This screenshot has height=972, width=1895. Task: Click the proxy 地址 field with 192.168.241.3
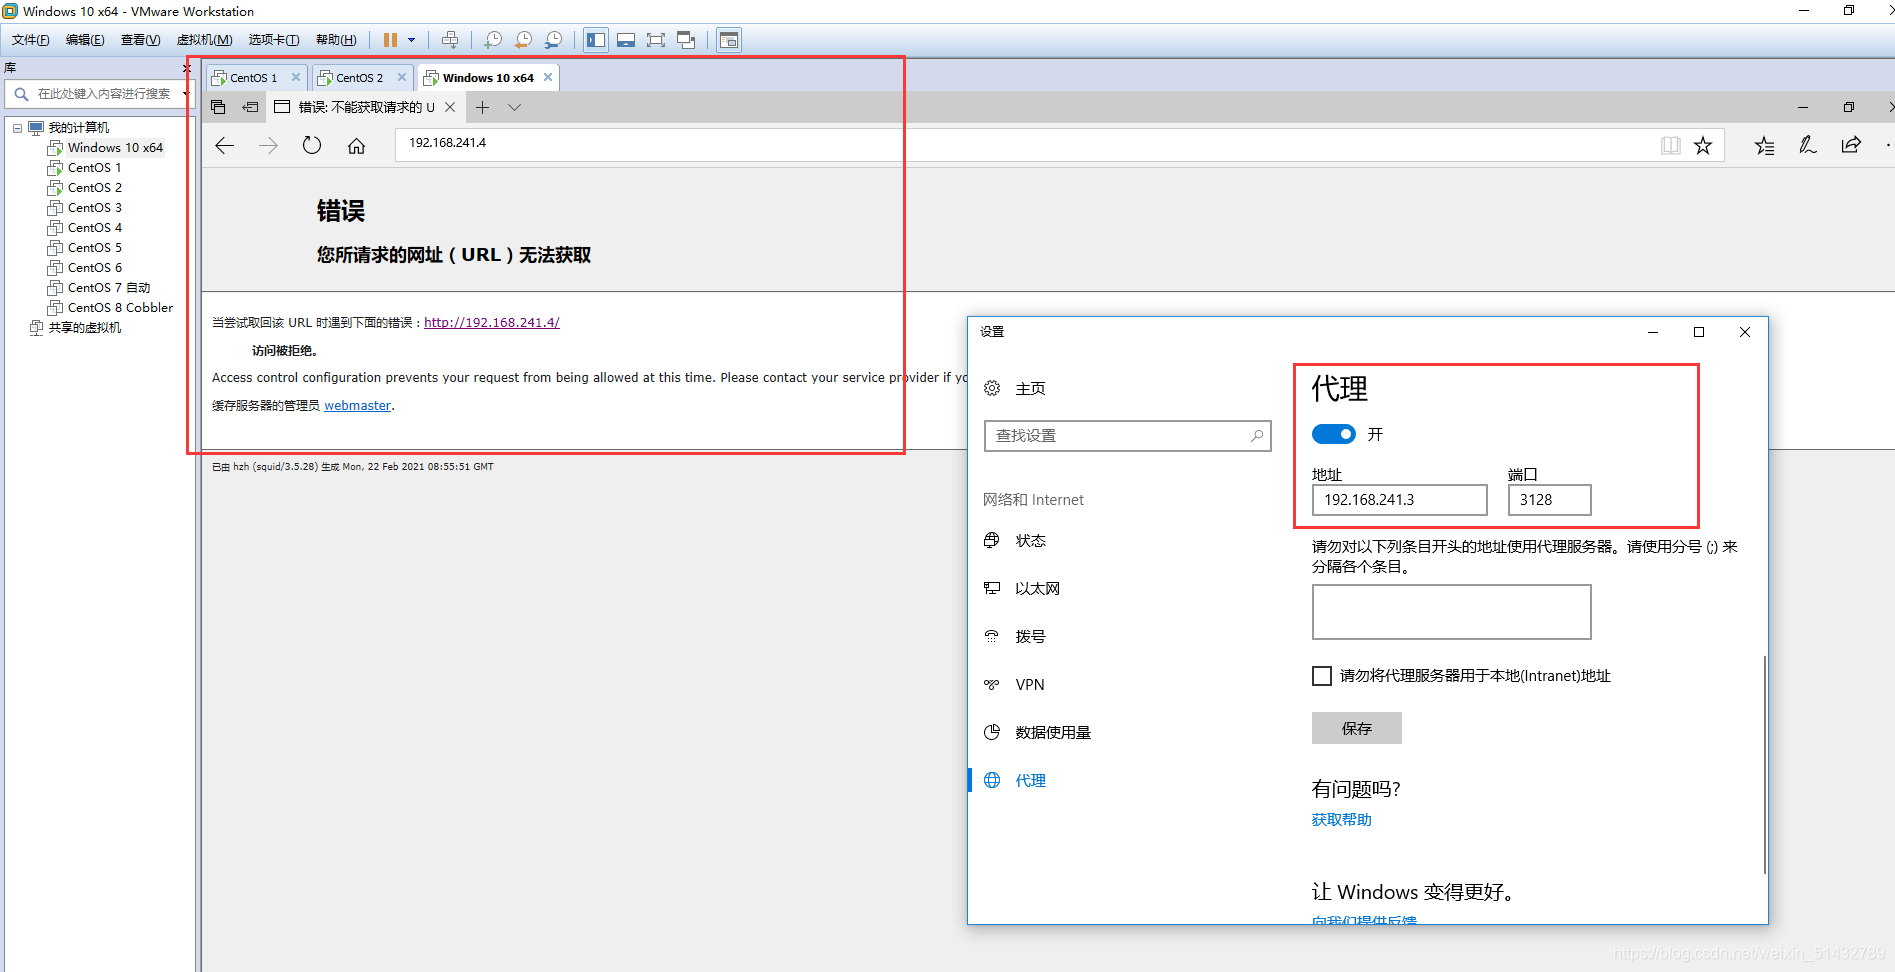coord(1399,500)
